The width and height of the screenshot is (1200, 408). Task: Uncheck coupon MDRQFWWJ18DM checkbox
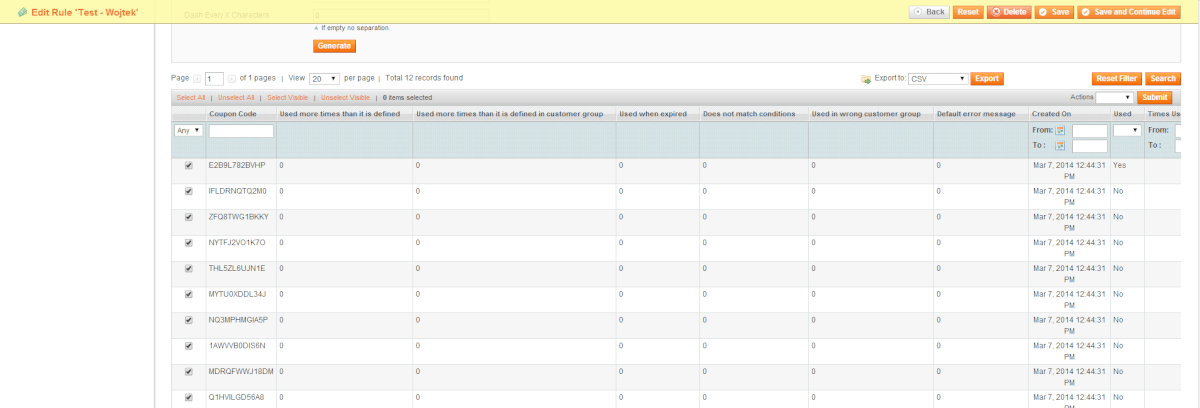tap(188, 372)
